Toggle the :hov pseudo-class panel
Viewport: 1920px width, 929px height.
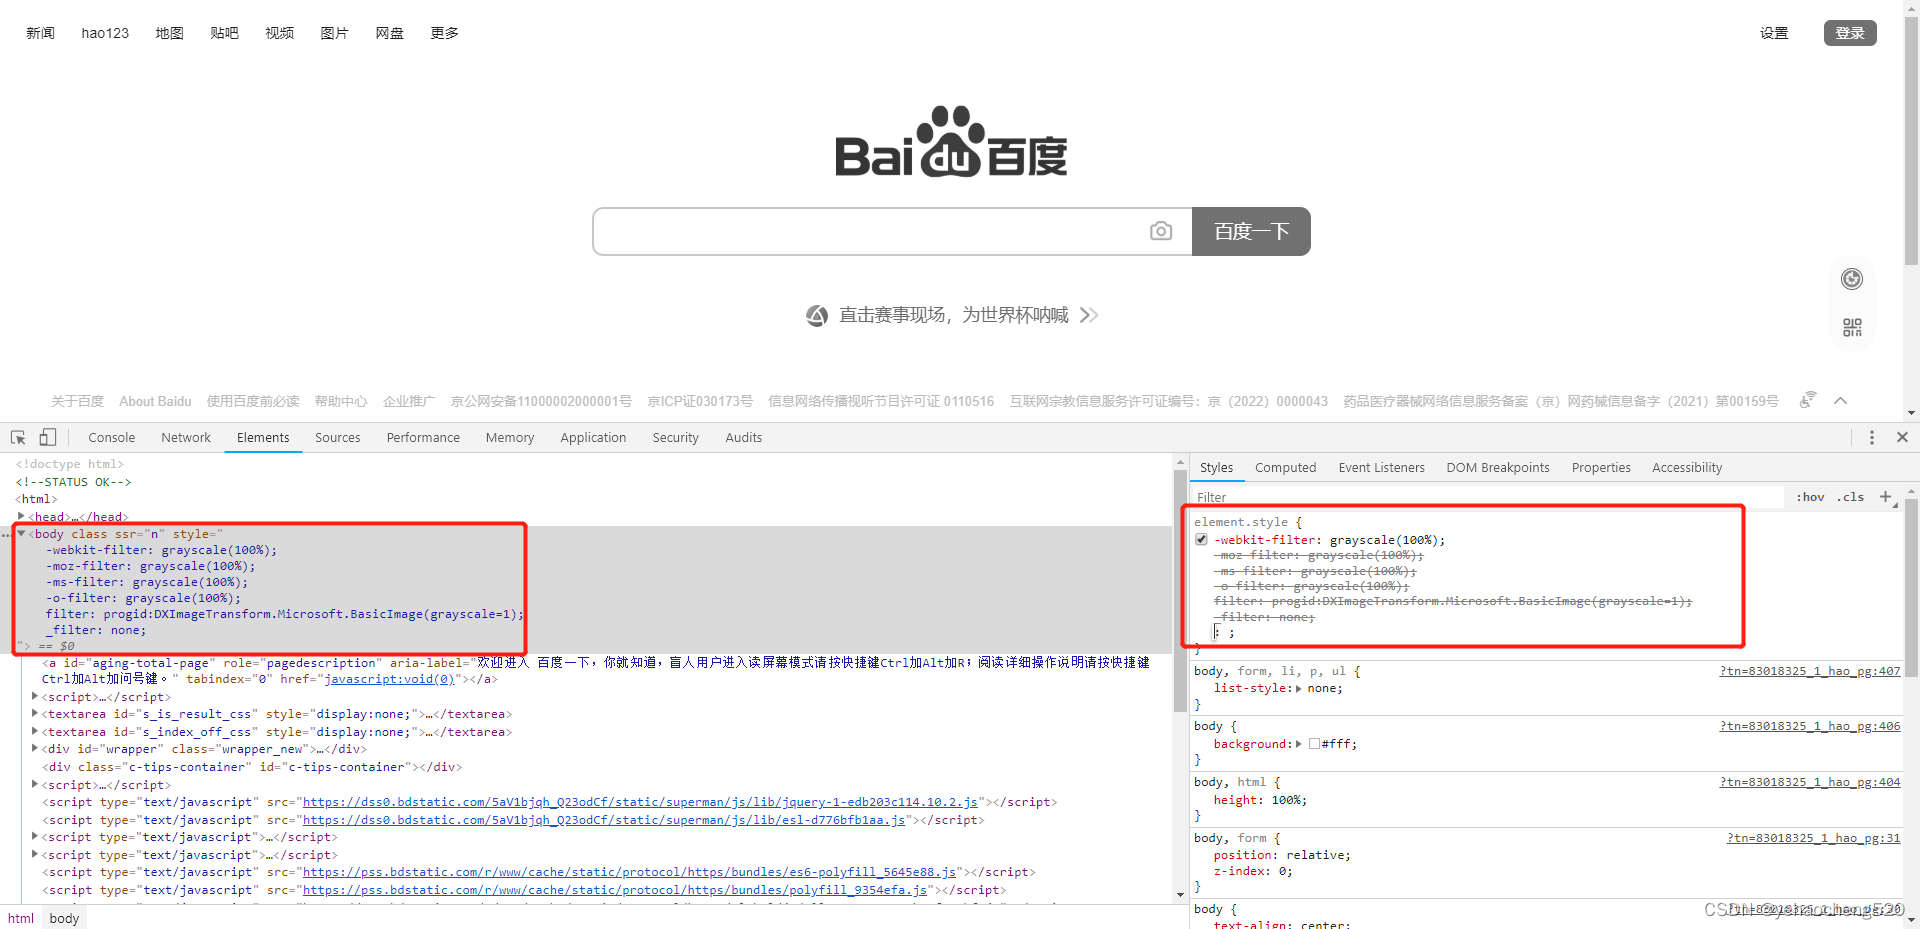[x=1810, y=497]
